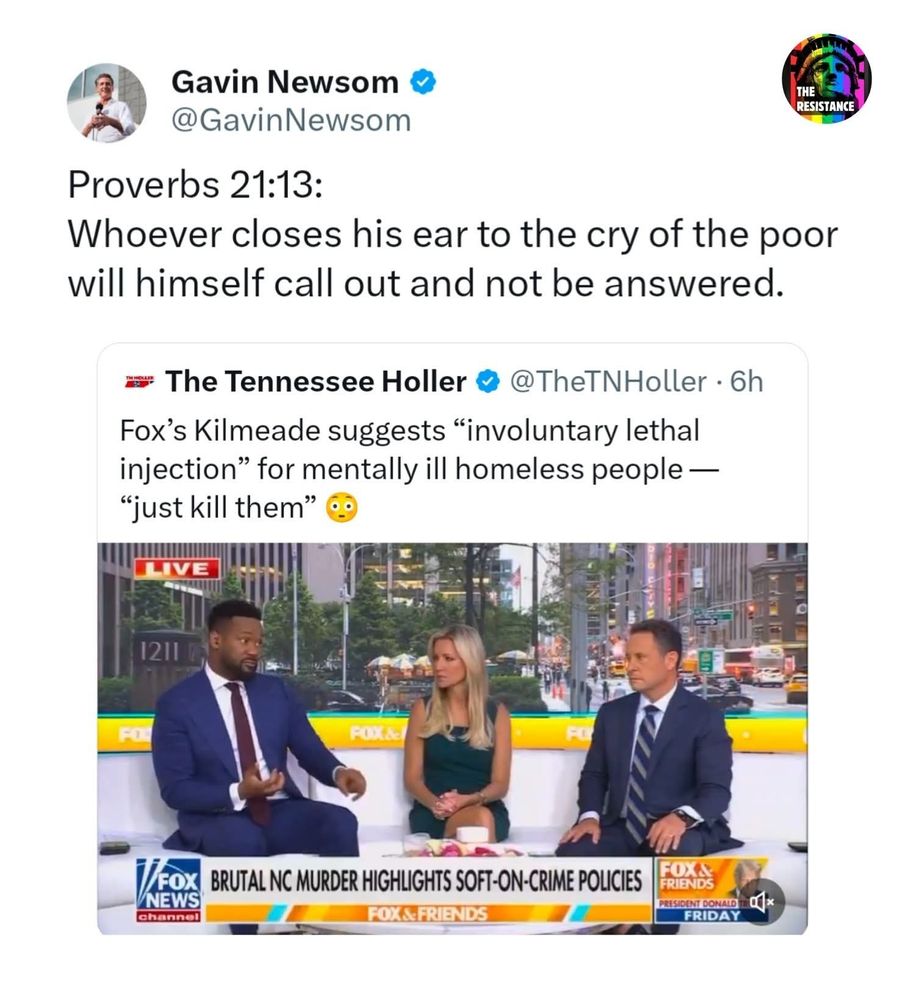
Task: Click the red LIVE badge in video
Action: pos(177,568)
